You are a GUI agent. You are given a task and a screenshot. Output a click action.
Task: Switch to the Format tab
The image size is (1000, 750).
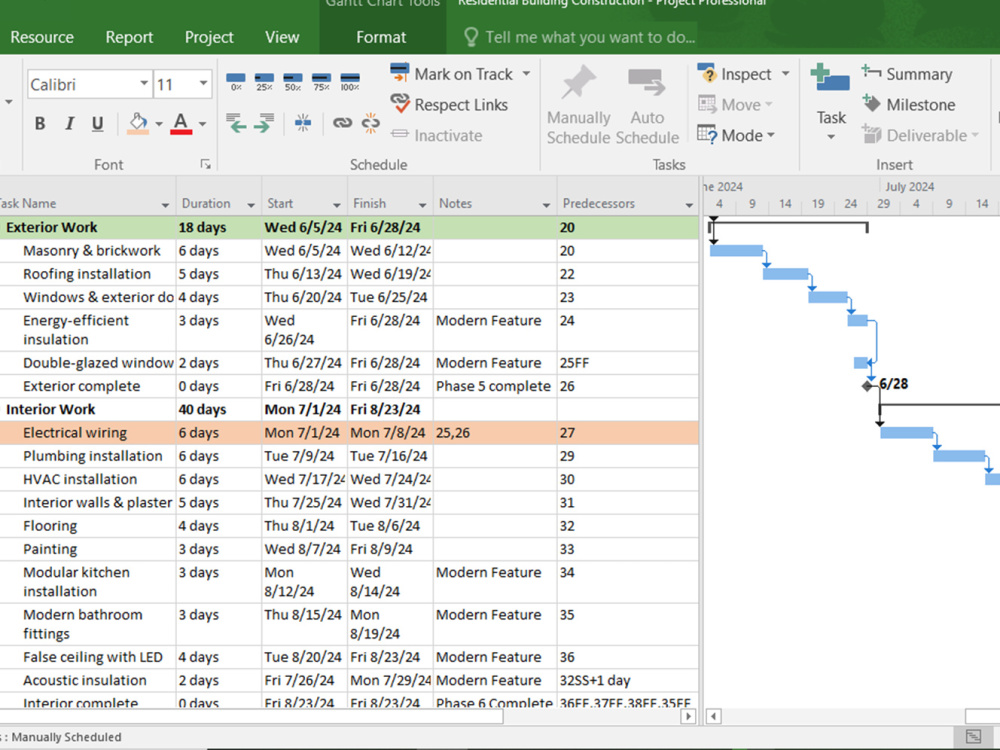381,38
